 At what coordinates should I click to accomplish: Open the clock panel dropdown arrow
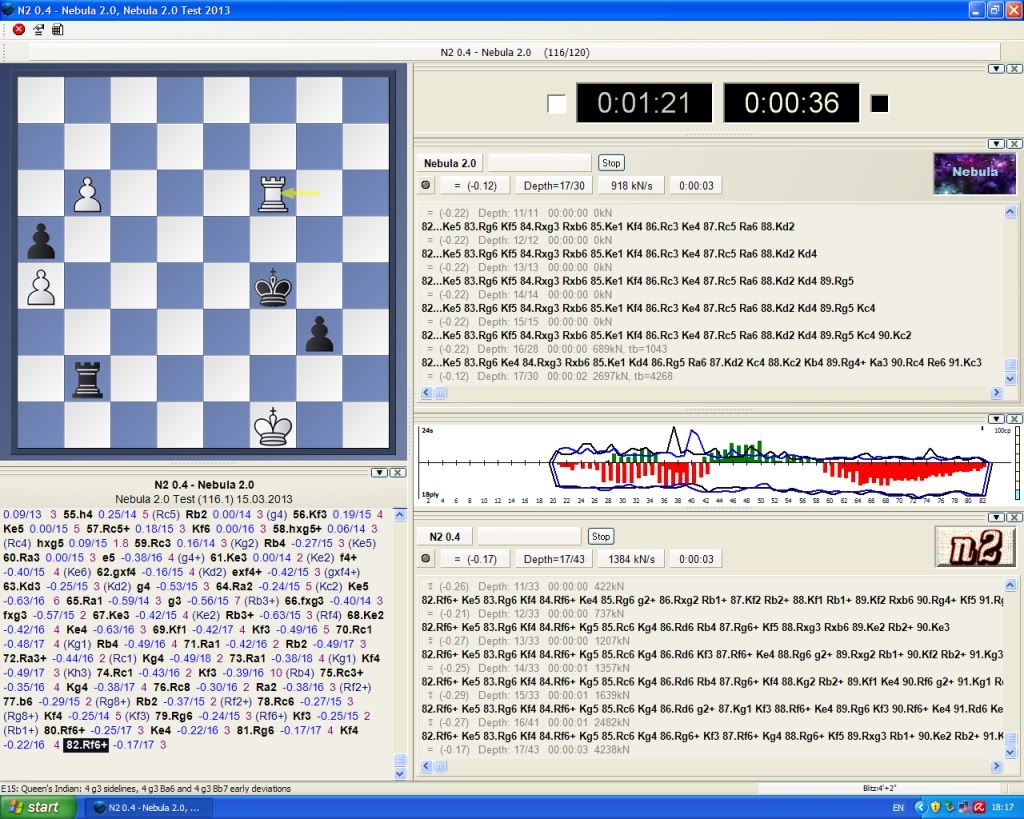pyautogui.click(x=995, y=68)
